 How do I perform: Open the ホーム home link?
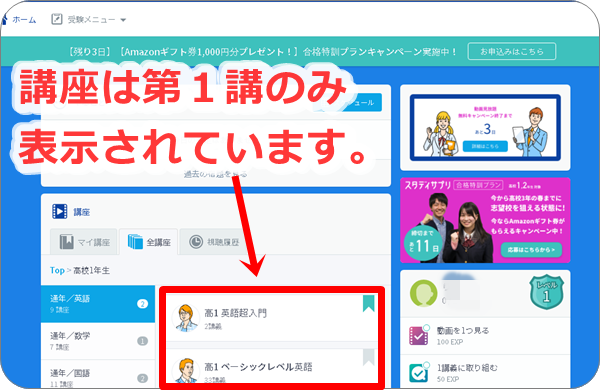click(20, 20)
